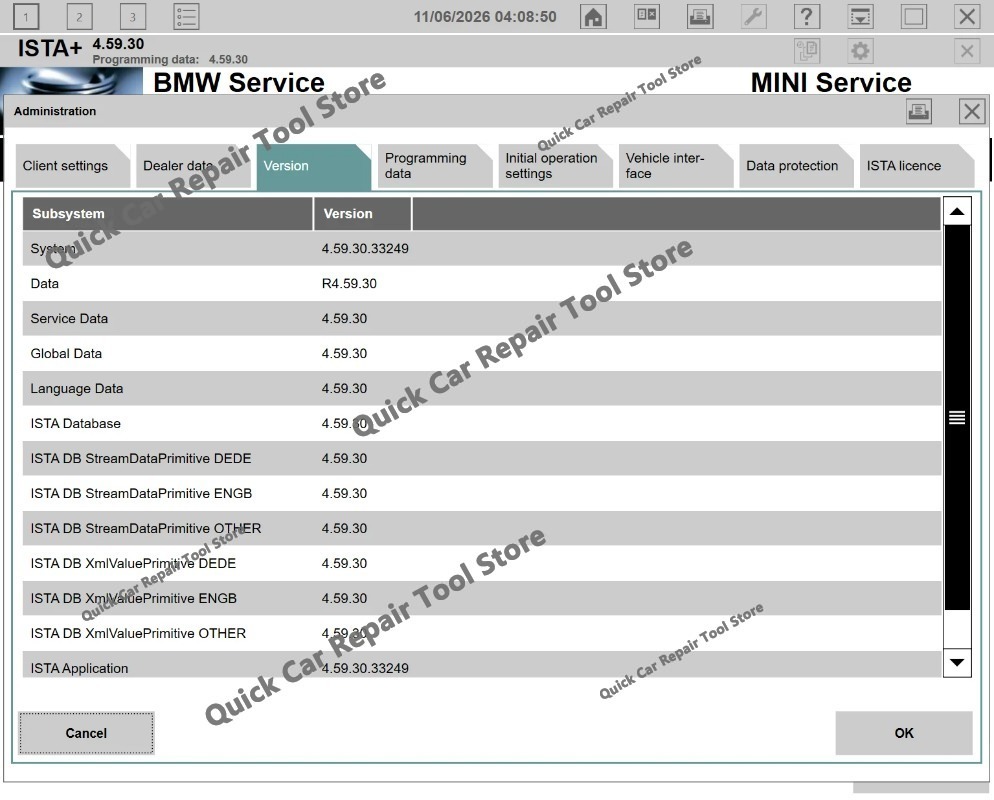Click the question mark help icon
Viewport: 994px width, 800px height.
coord(806,16)
